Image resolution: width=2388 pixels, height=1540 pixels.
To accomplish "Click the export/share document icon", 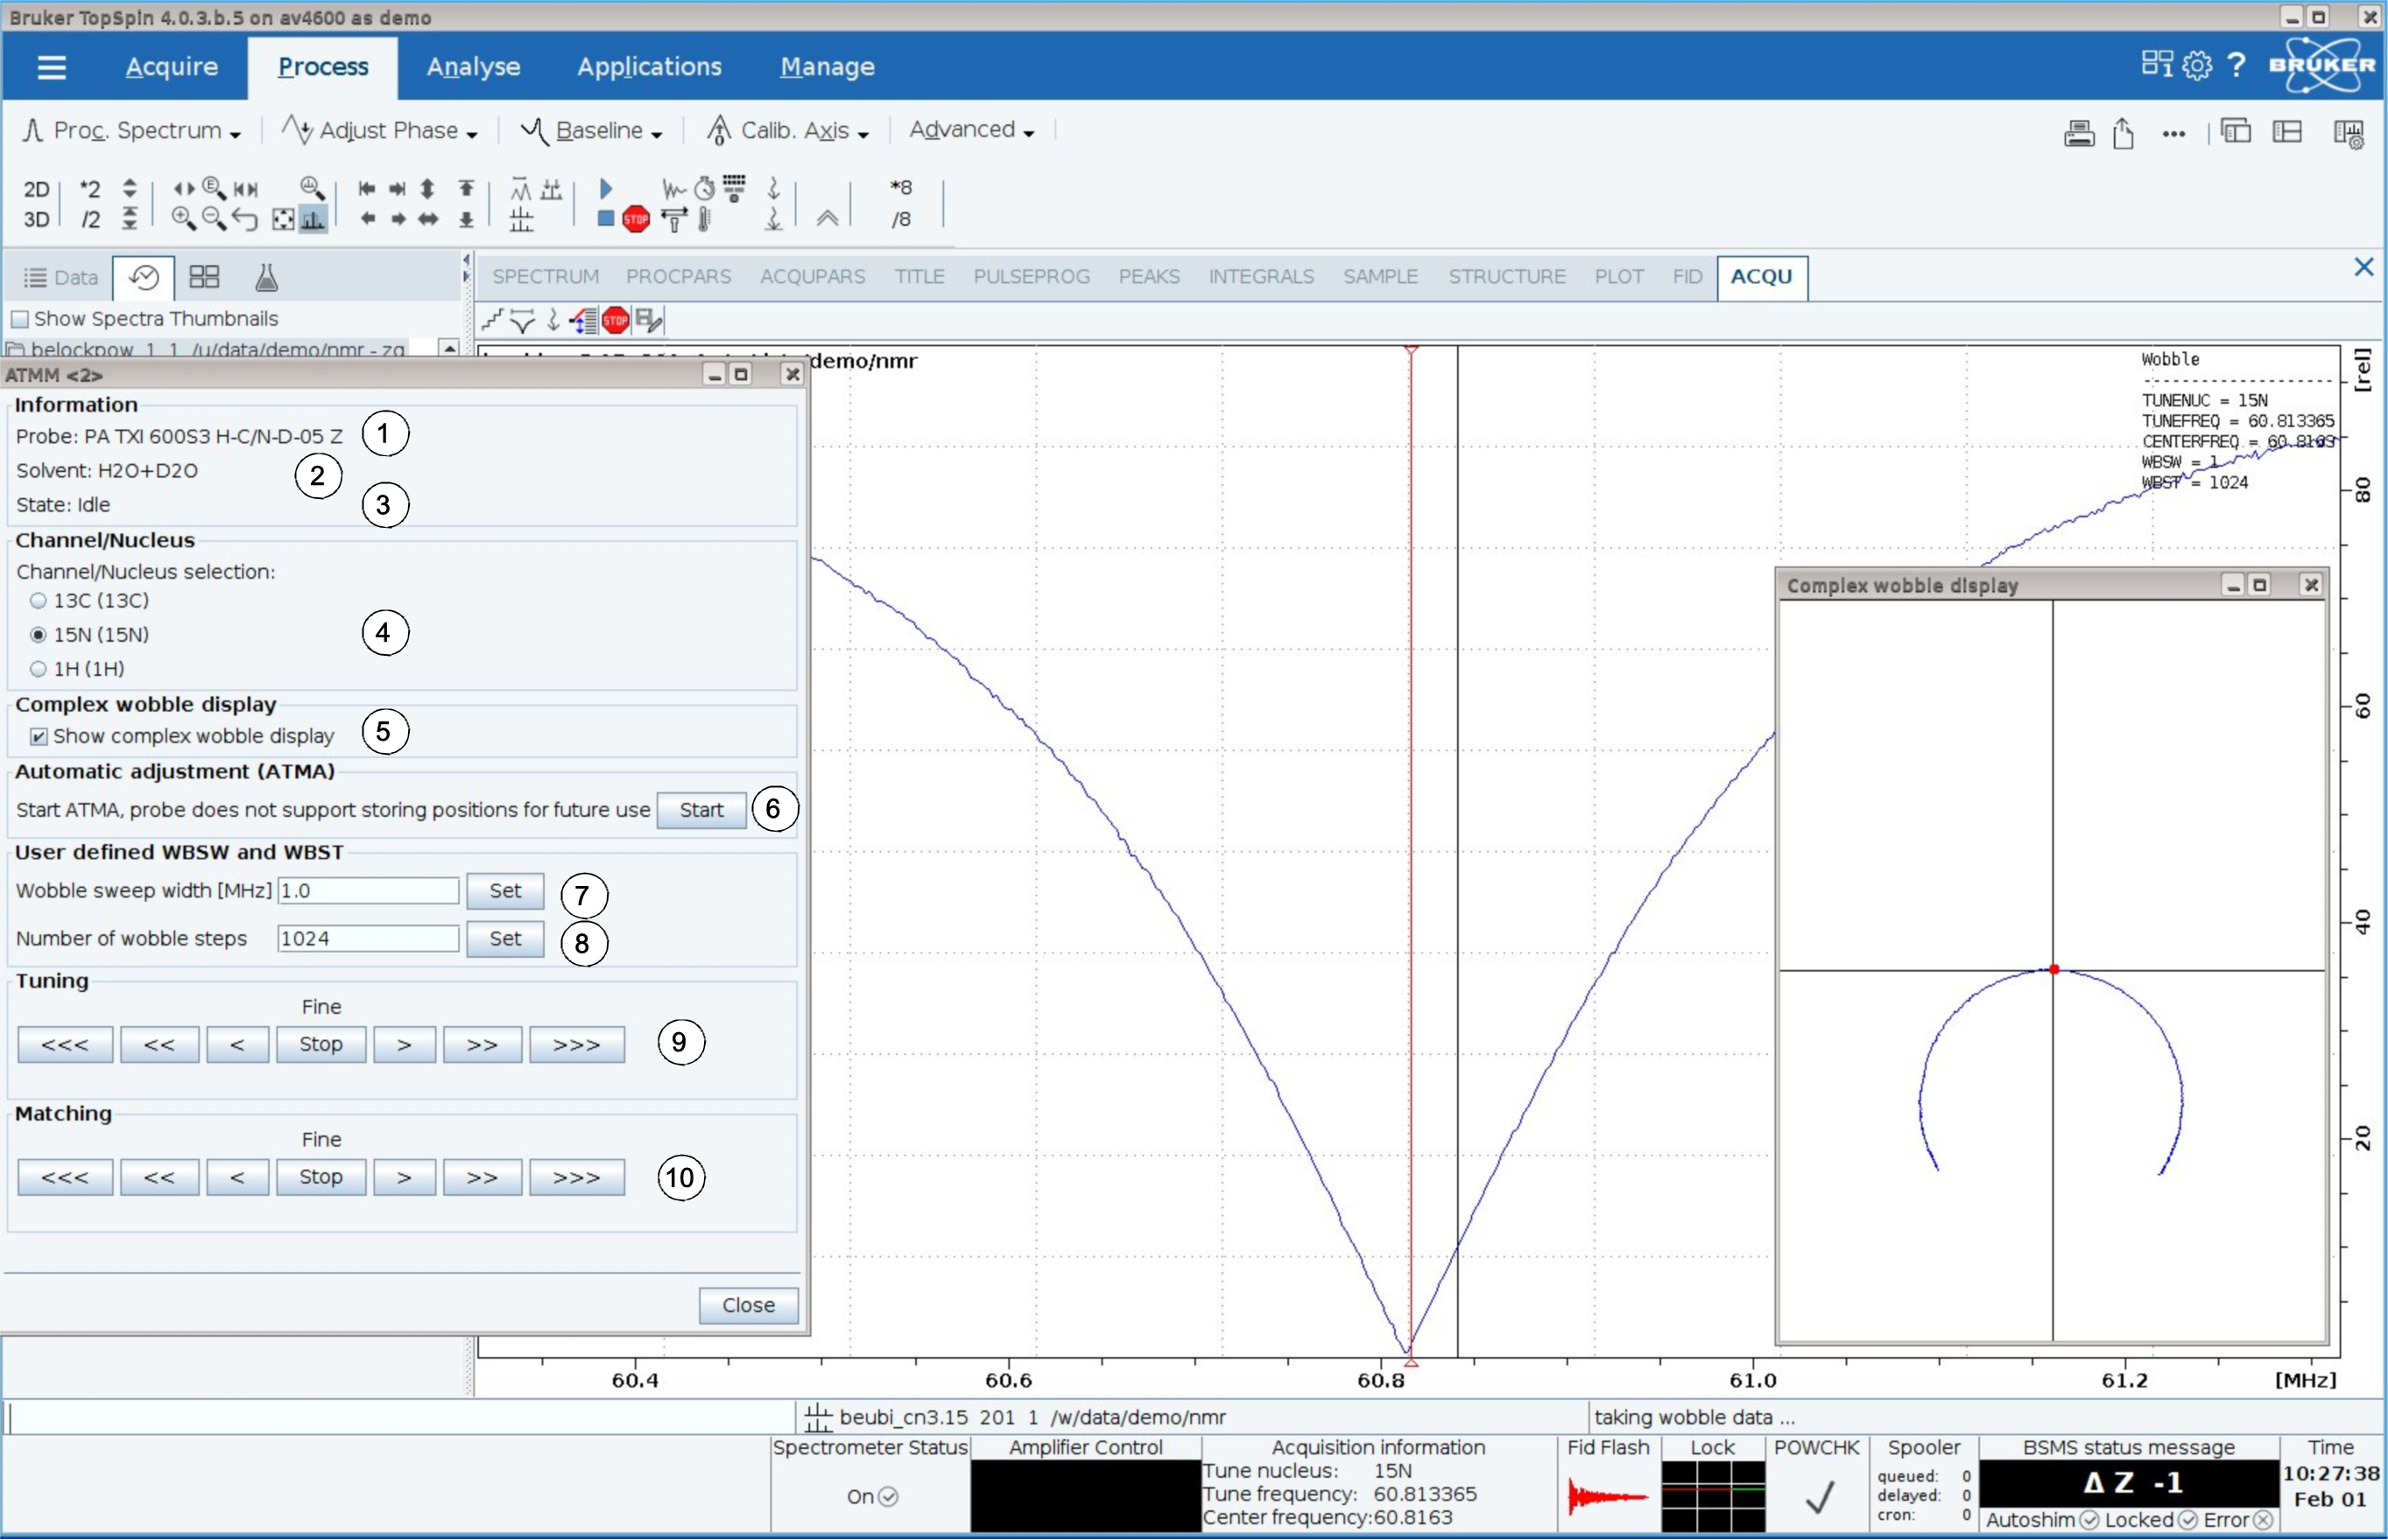I will coord(2123,133).
